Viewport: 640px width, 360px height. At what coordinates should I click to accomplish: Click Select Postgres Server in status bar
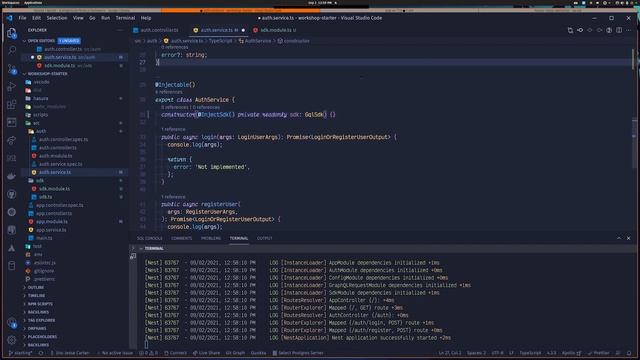point(298,353)
